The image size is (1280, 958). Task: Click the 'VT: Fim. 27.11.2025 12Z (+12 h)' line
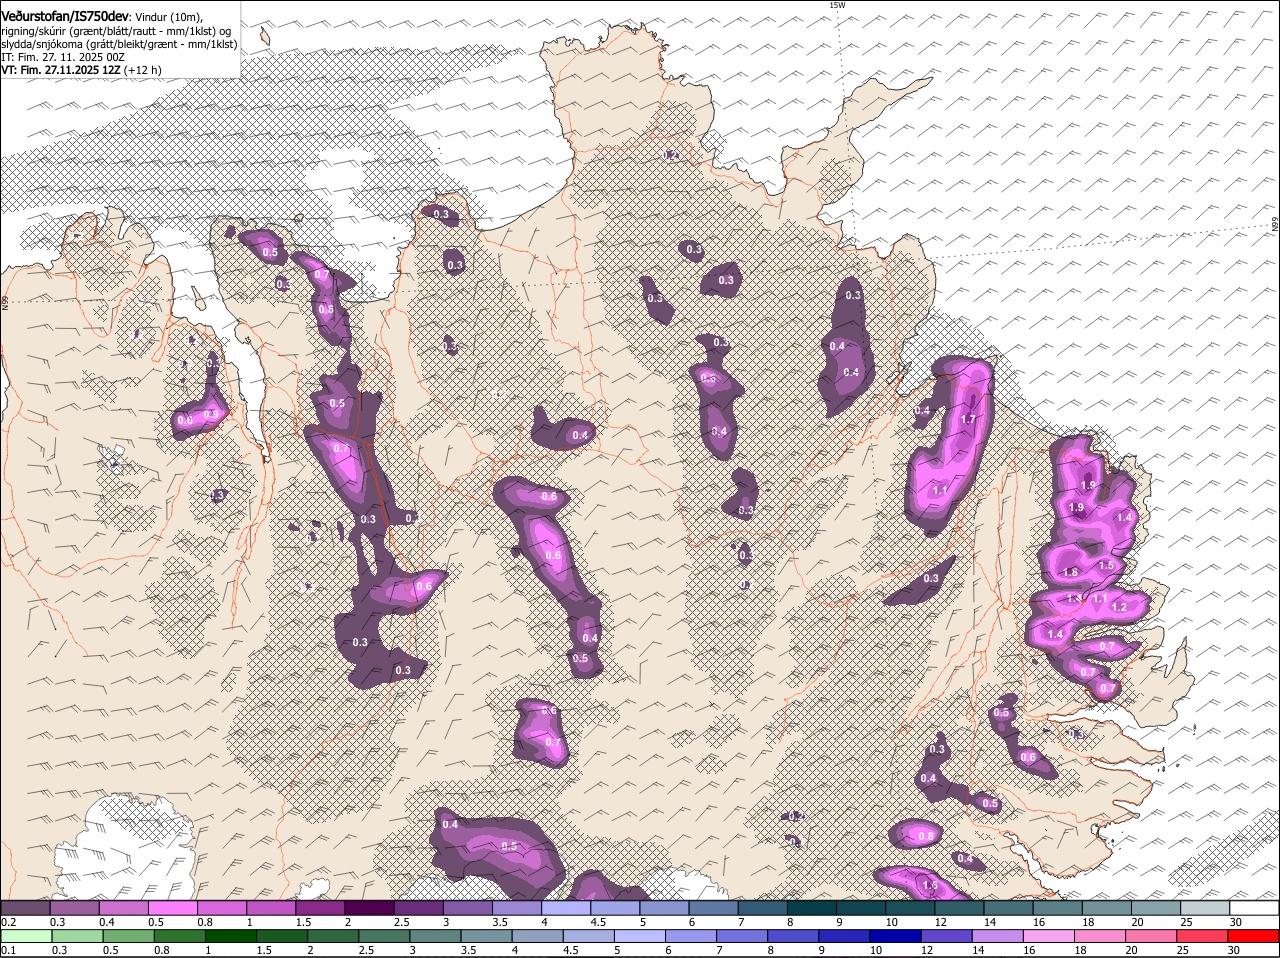pos(81,70)
